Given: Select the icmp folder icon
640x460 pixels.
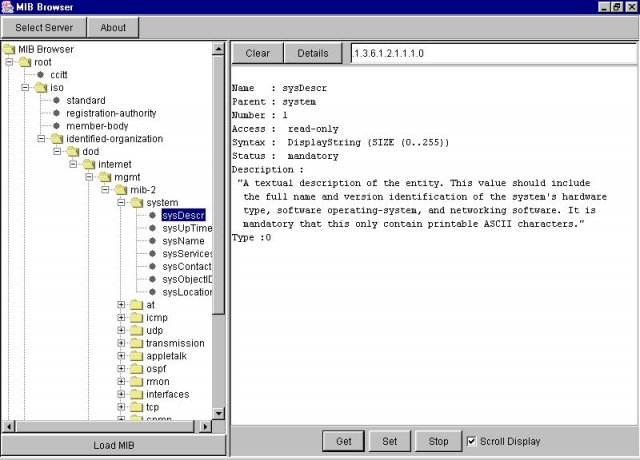Looking at the screenshot, I should click(x=137, y=318).
